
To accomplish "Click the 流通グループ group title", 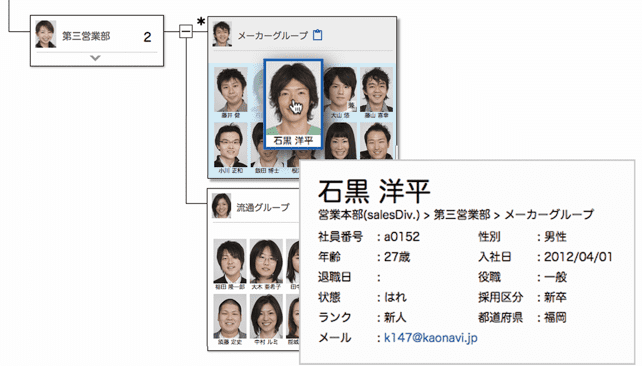I will (263, 208).
